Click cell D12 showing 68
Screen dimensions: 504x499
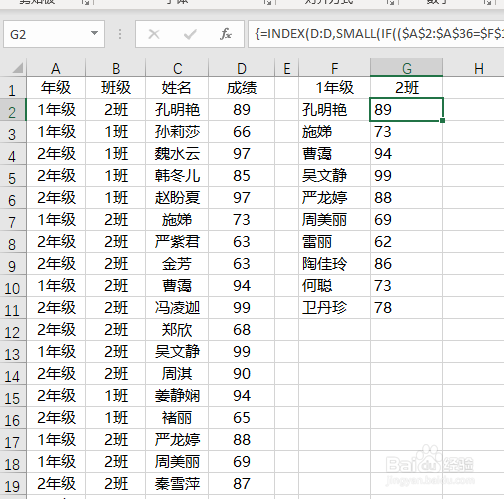242,329
